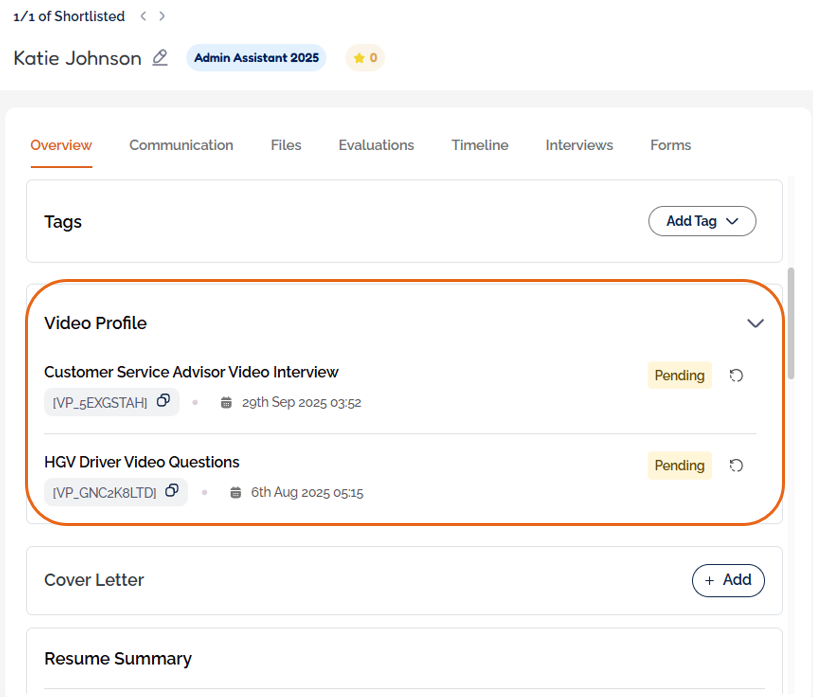Click Pending status of HGV Driver Video Questions
The height and width of the screenshot is (697, 813).
679,466
